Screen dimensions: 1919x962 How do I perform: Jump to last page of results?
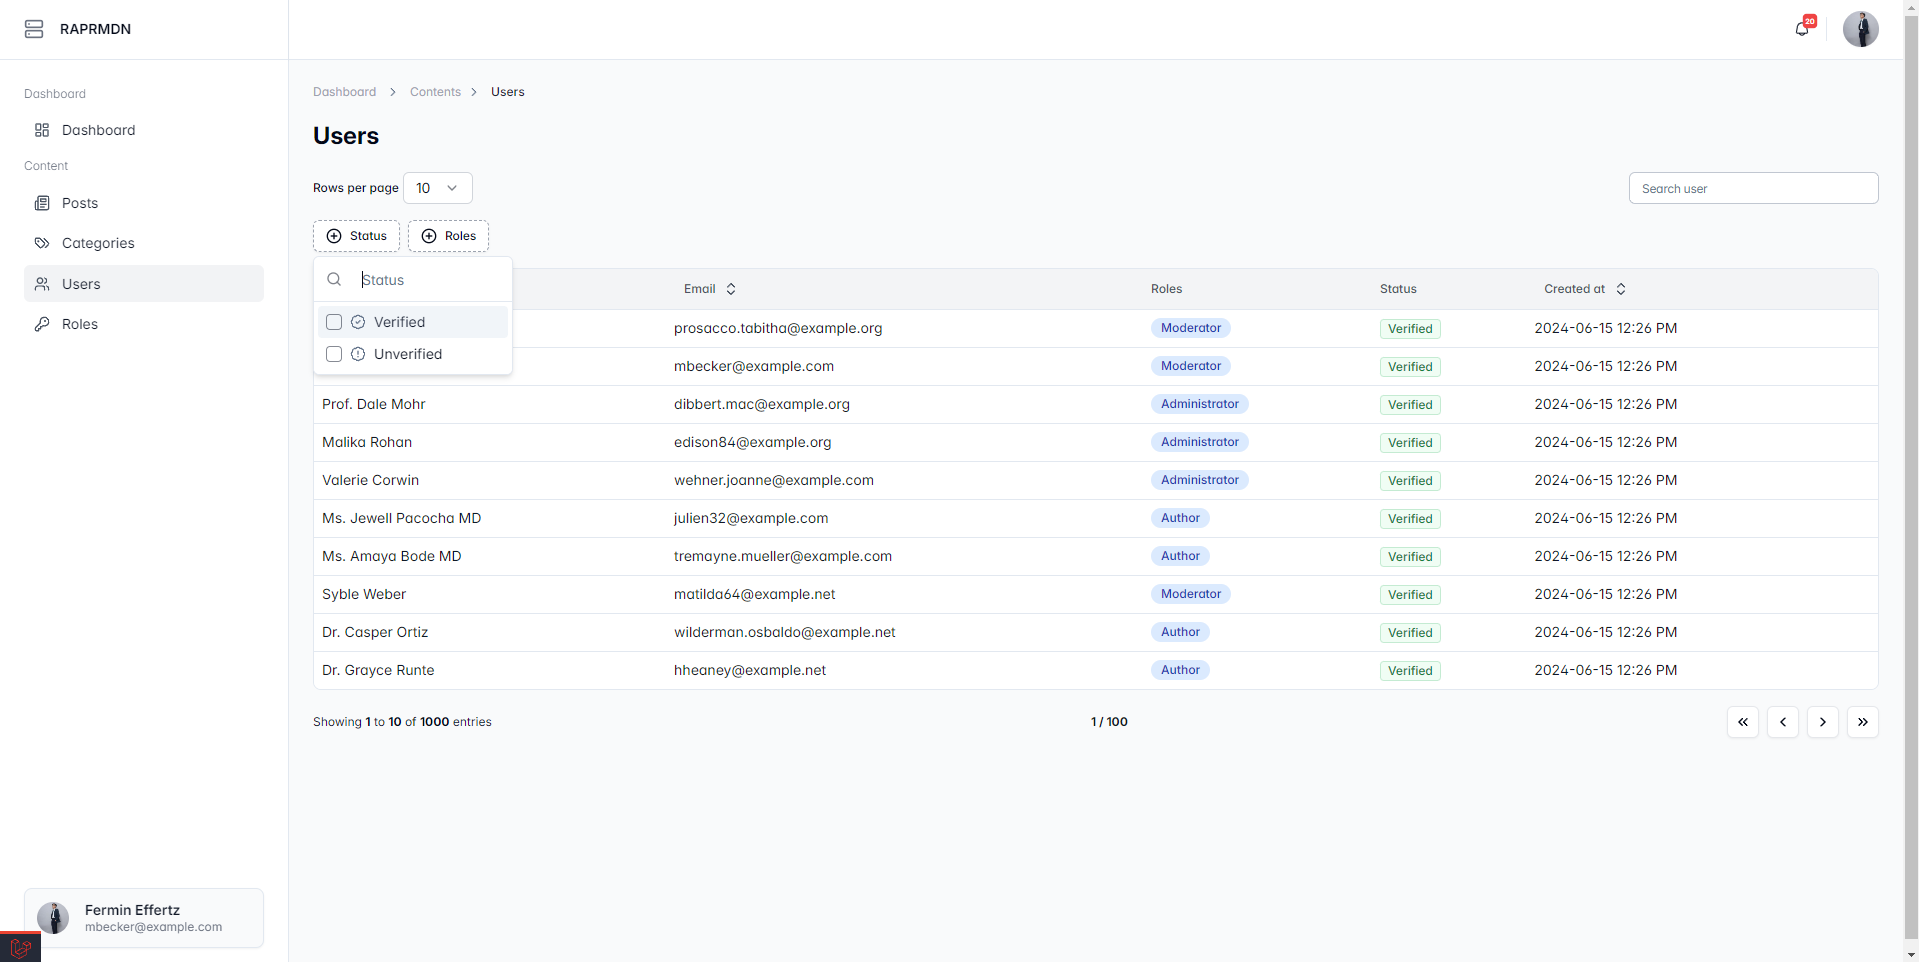tap(1862, 722)
